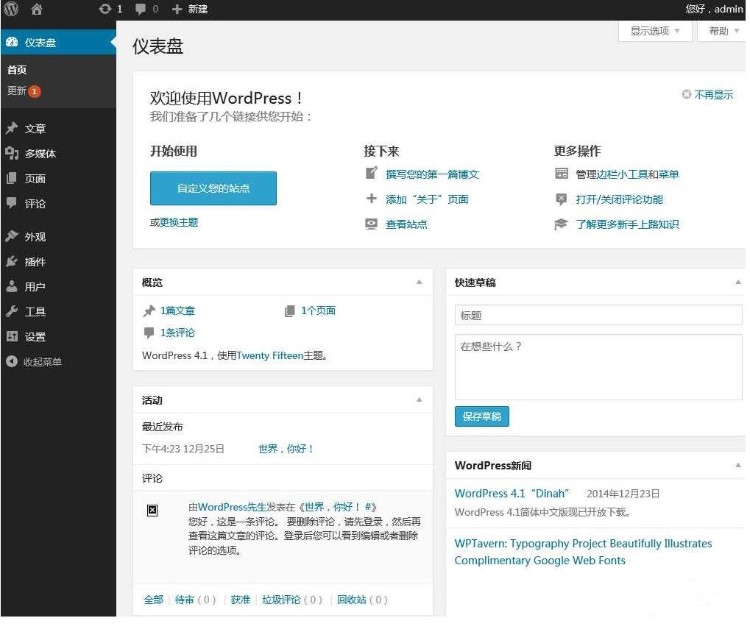Image resolution: width=750 pixels, height=643 pixels.
Task: Click comment toggle icon in 更多操作
Action: tap(562, 199)
